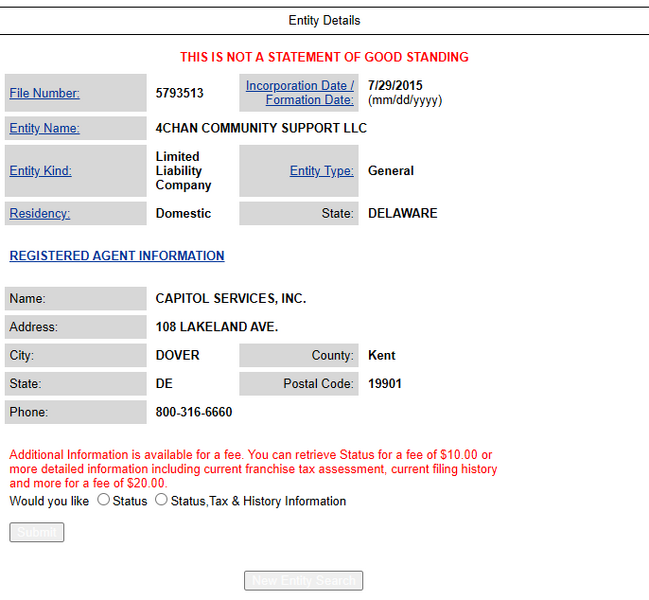Click the Submit button
Image resolution: width=649 pixels, height=600 pixels.
click(37, 532)
